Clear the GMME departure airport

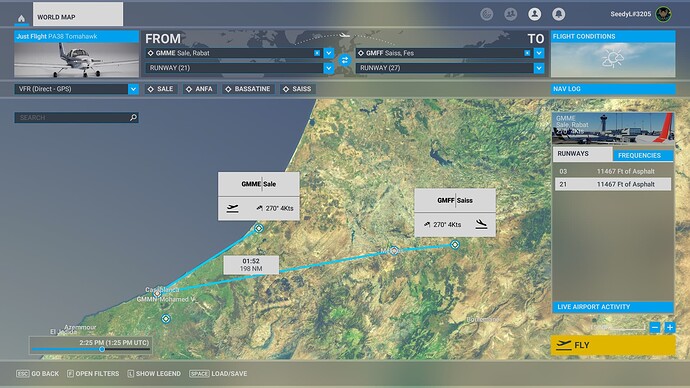pos(317,53)
